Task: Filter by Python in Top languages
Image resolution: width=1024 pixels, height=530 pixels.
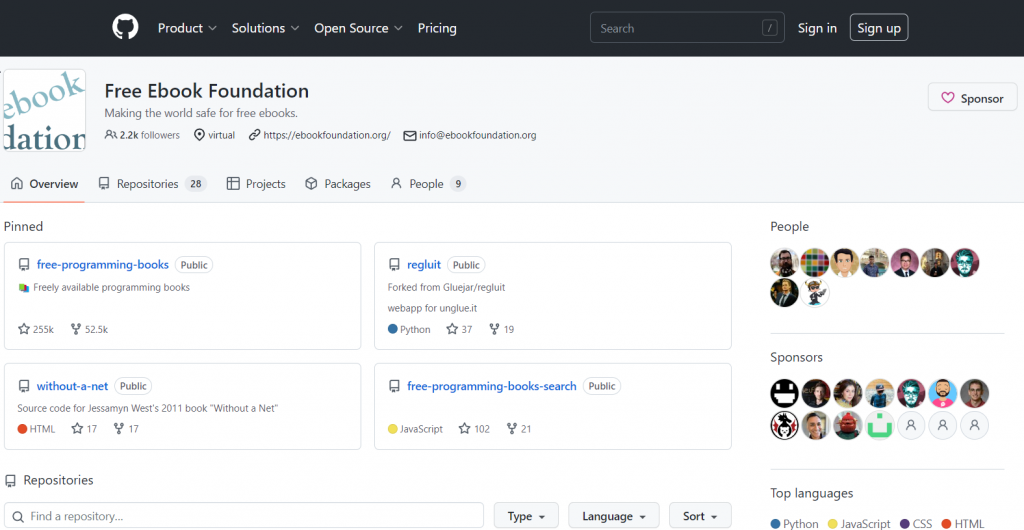Action: [x=795, y=523]
